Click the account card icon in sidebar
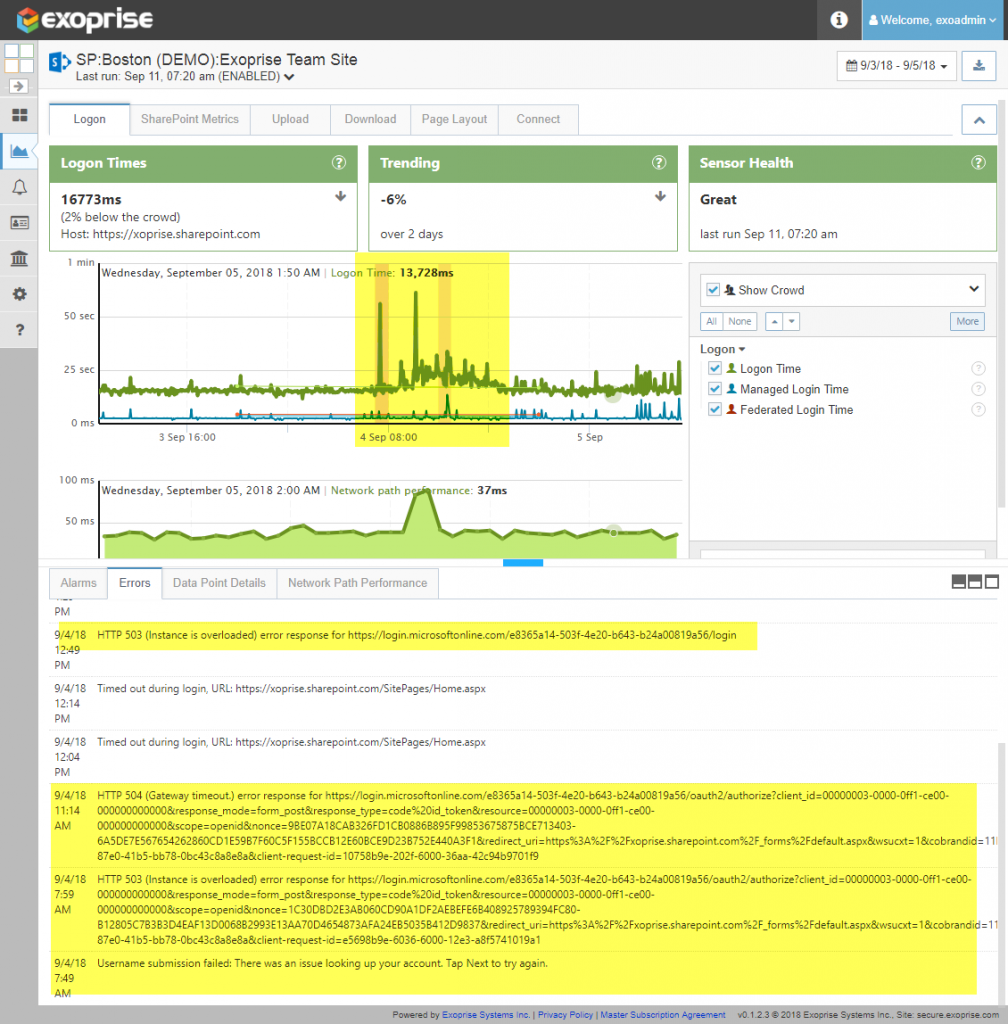Viewport: 1008px width, 1024px height. (21, 223)
